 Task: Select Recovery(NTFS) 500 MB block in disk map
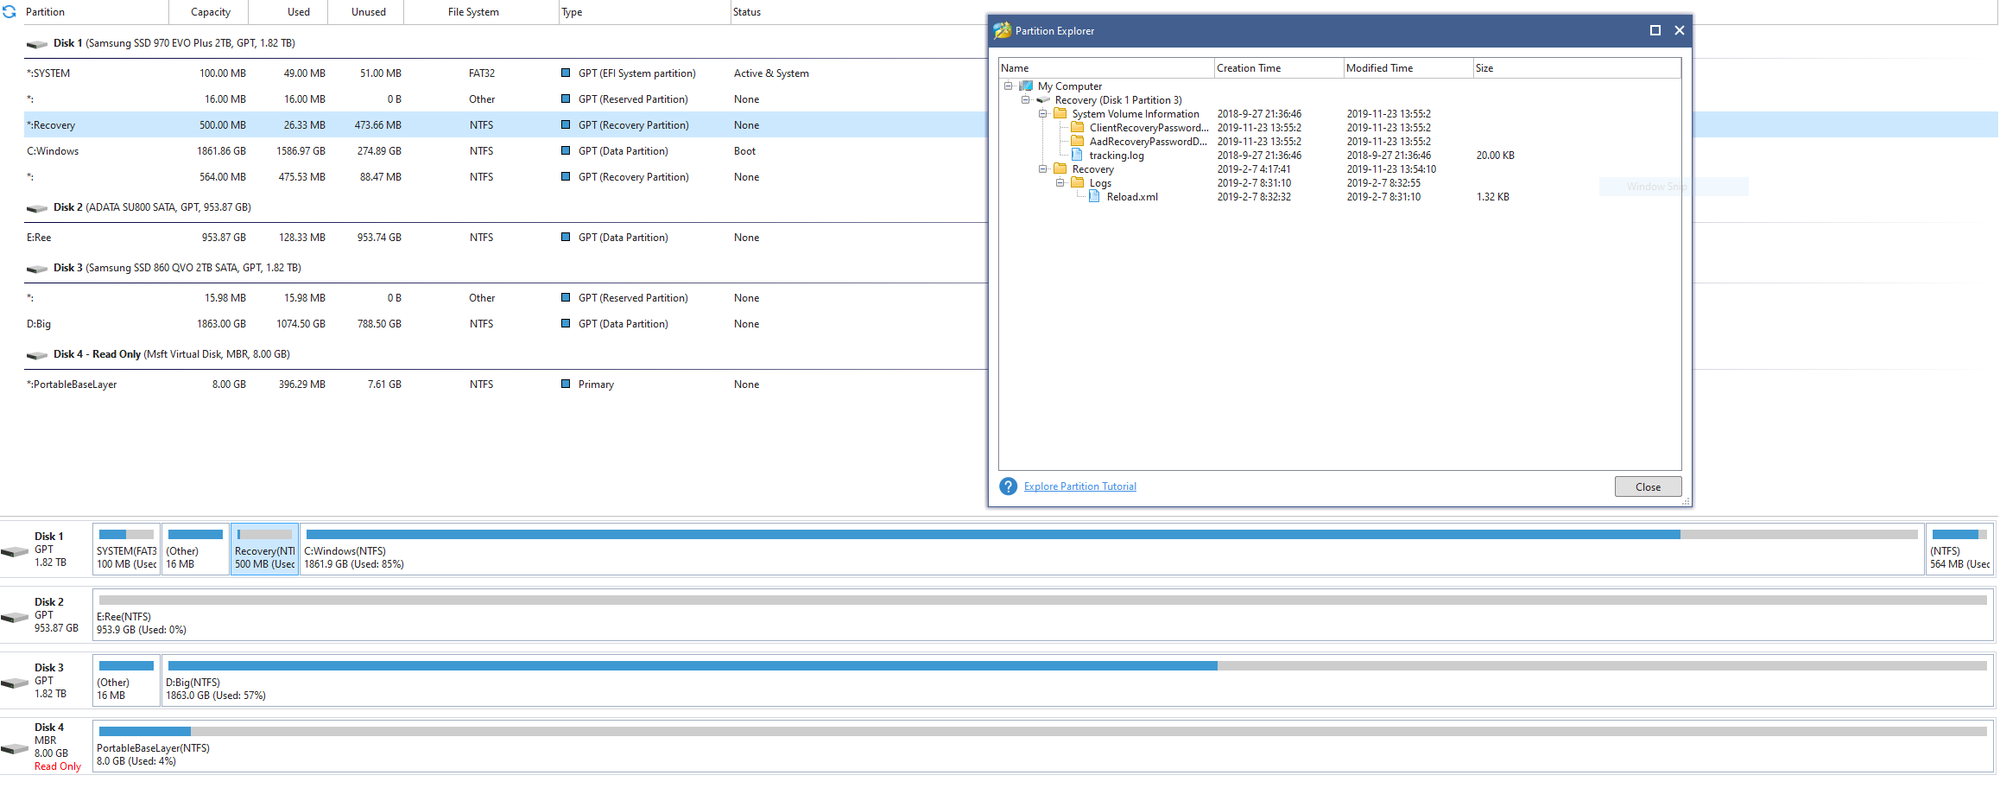[265, 549]
